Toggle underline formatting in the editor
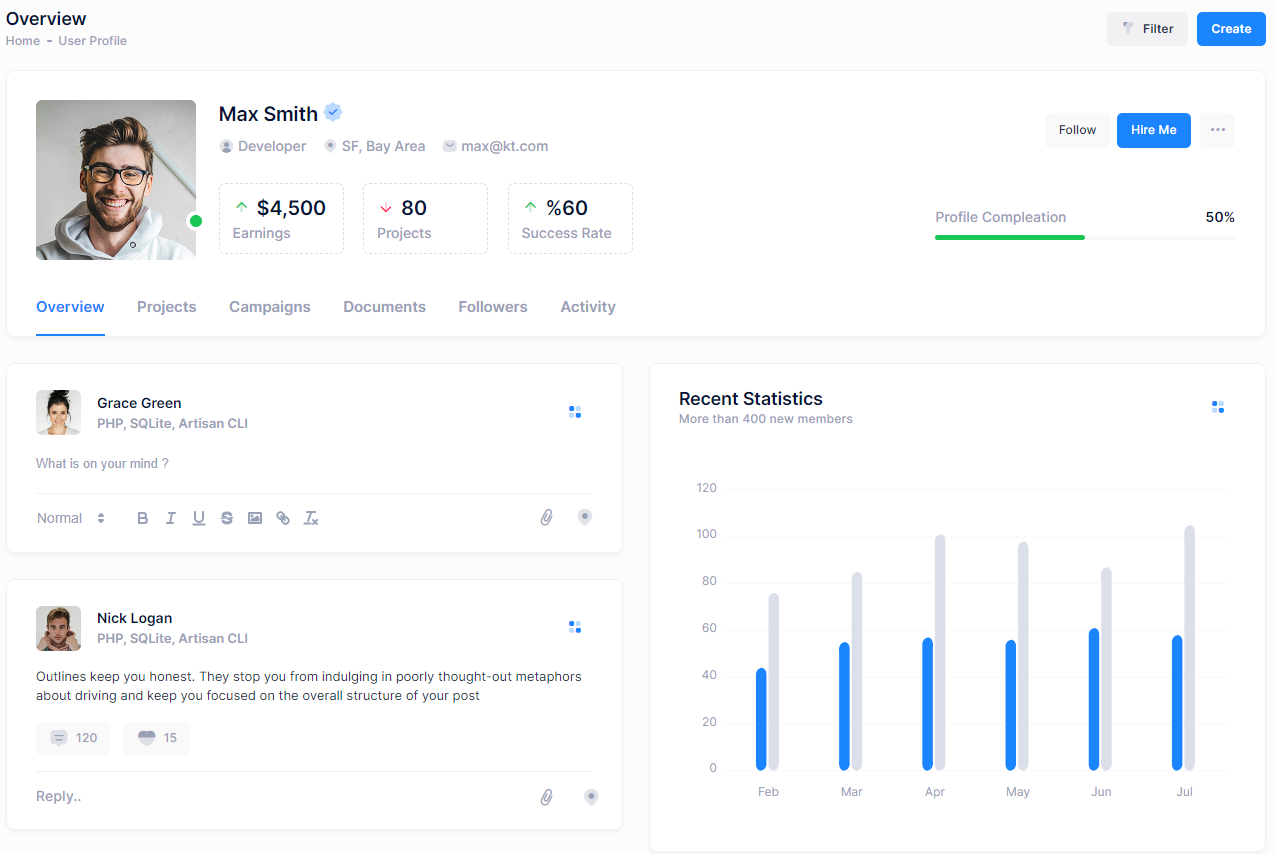Viewport: 1276px width, 854px height. (x=199, y=518)
